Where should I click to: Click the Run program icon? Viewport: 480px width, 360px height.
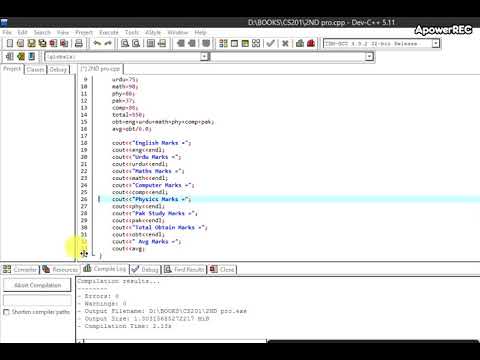coord(234,43)
